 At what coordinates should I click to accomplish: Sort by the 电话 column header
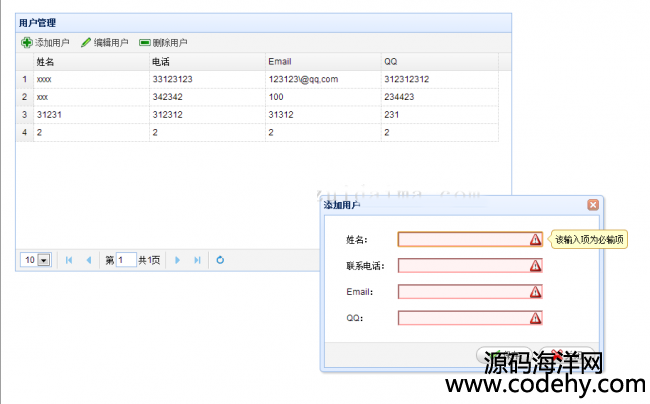[x=206, y=62]
